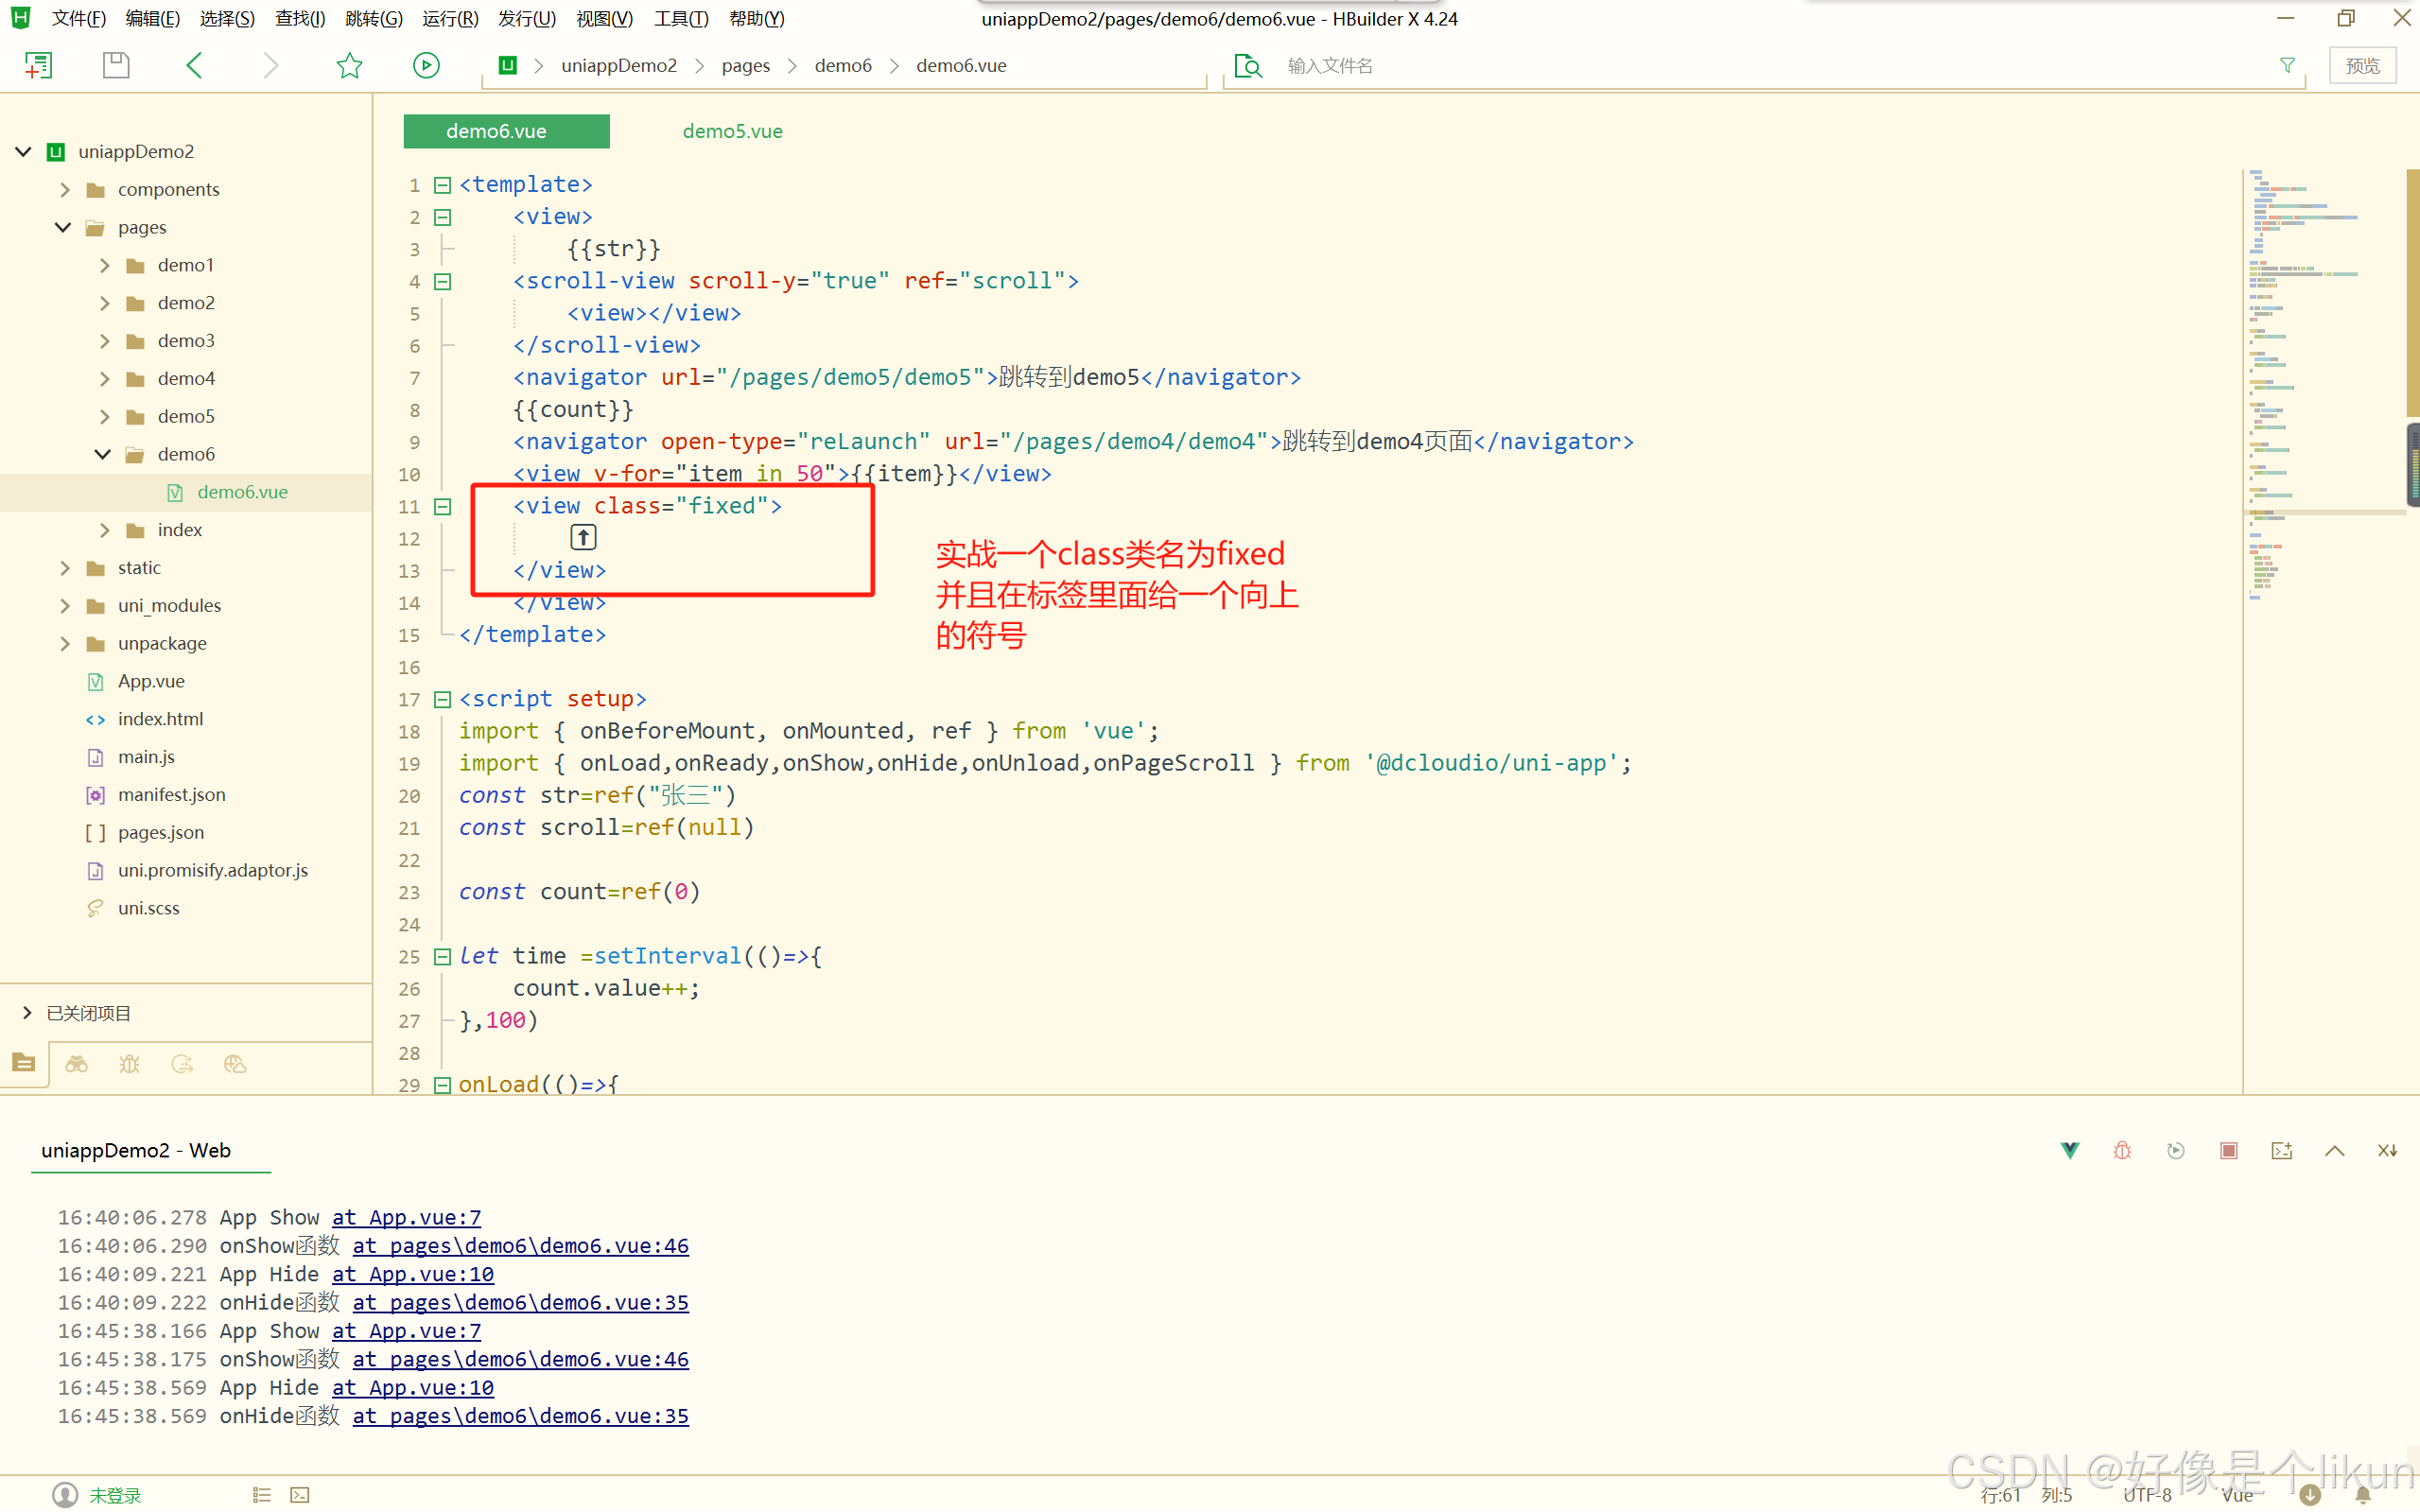Click the 预览 preview button
2420x1512 pixels.
click(x=2362, y=66)
